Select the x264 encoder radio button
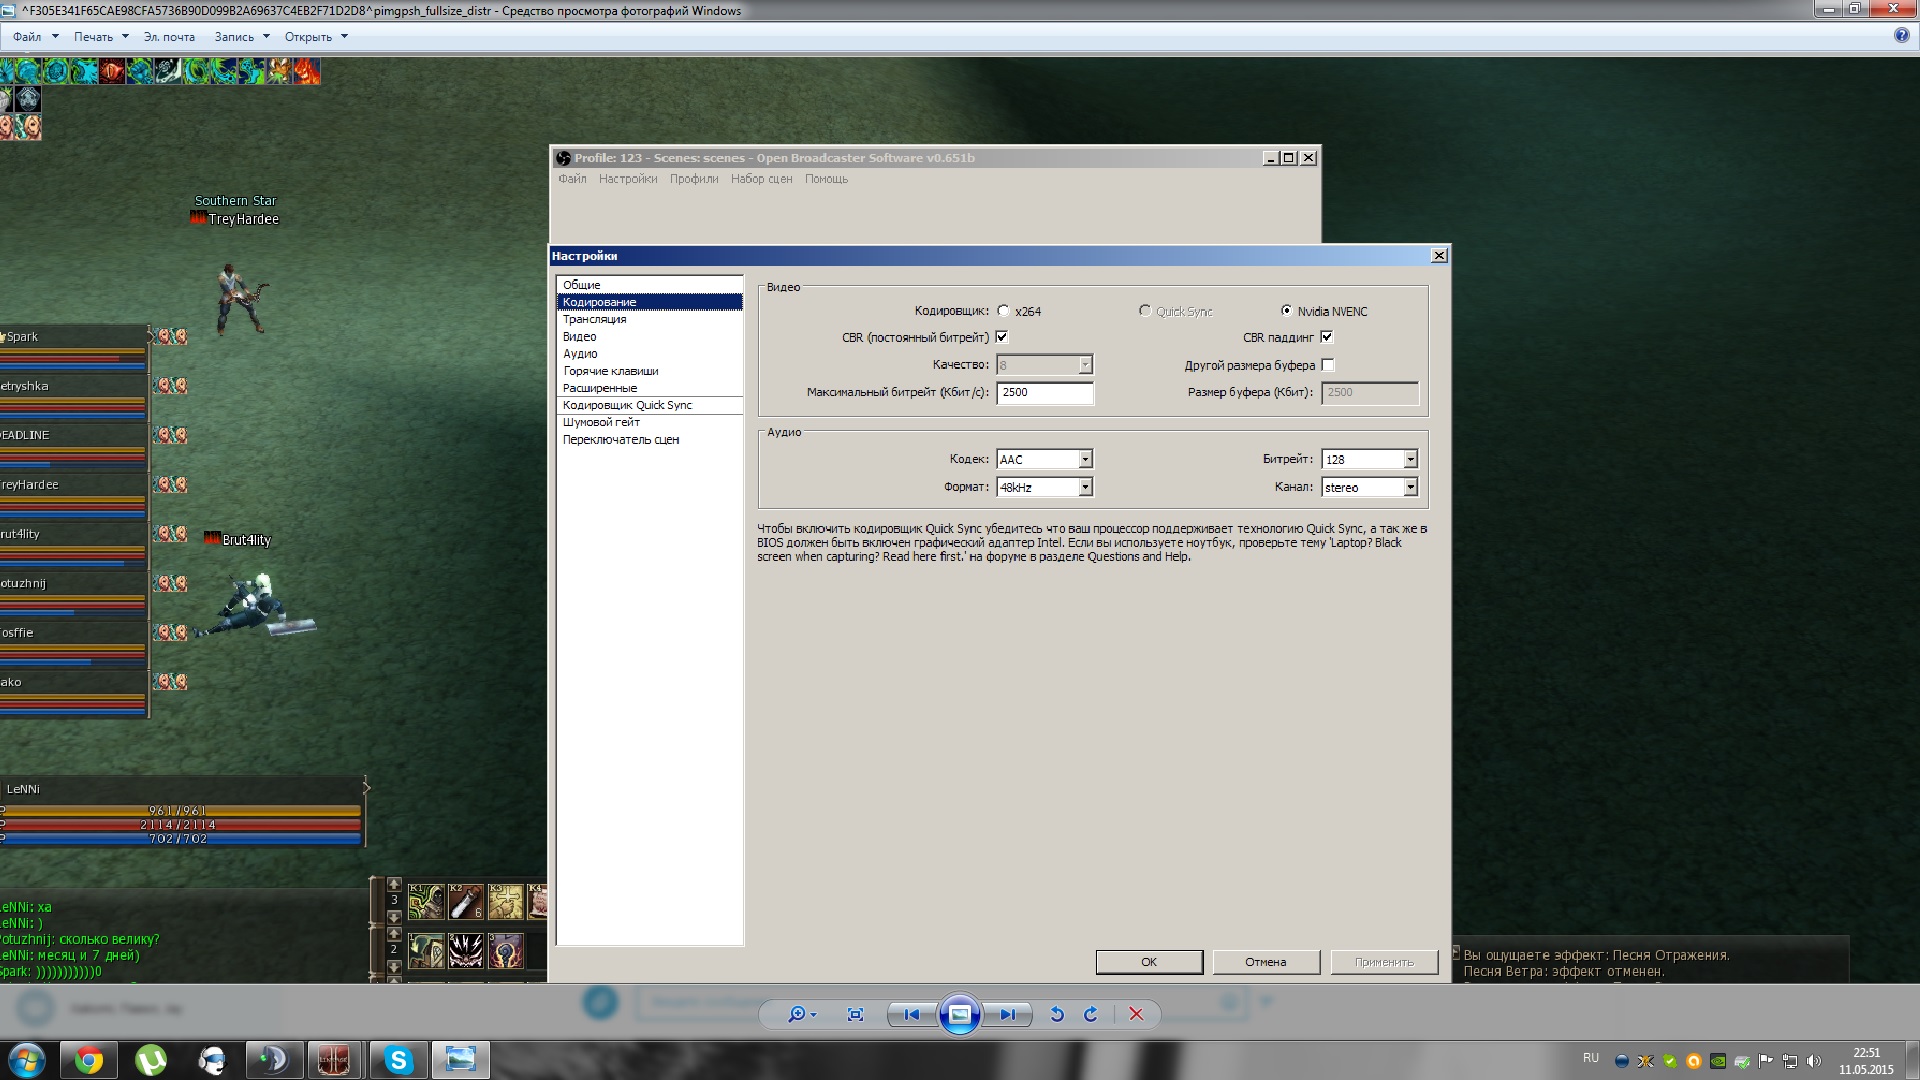1920x1080 pixels. tap(1003, 311)
